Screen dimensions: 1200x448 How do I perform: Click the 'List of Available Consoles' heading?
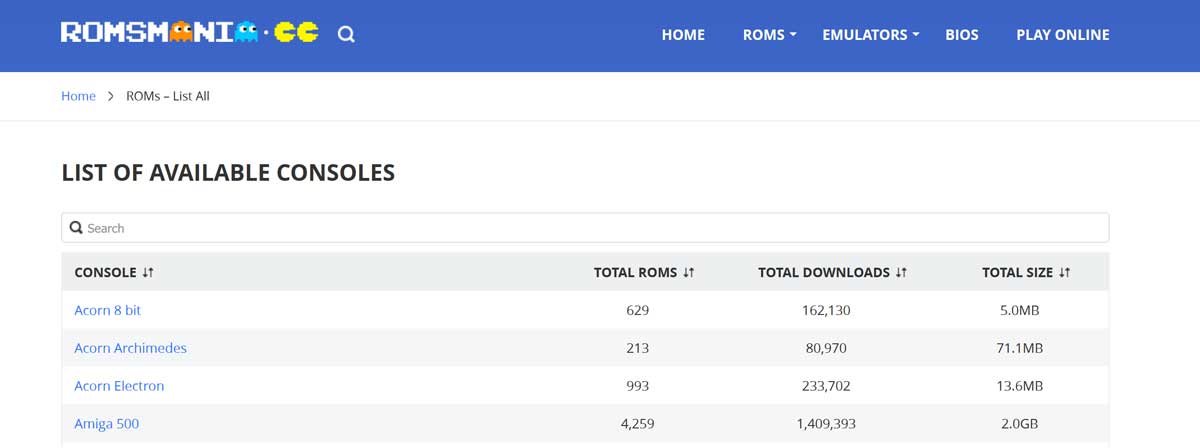[228, 172]
